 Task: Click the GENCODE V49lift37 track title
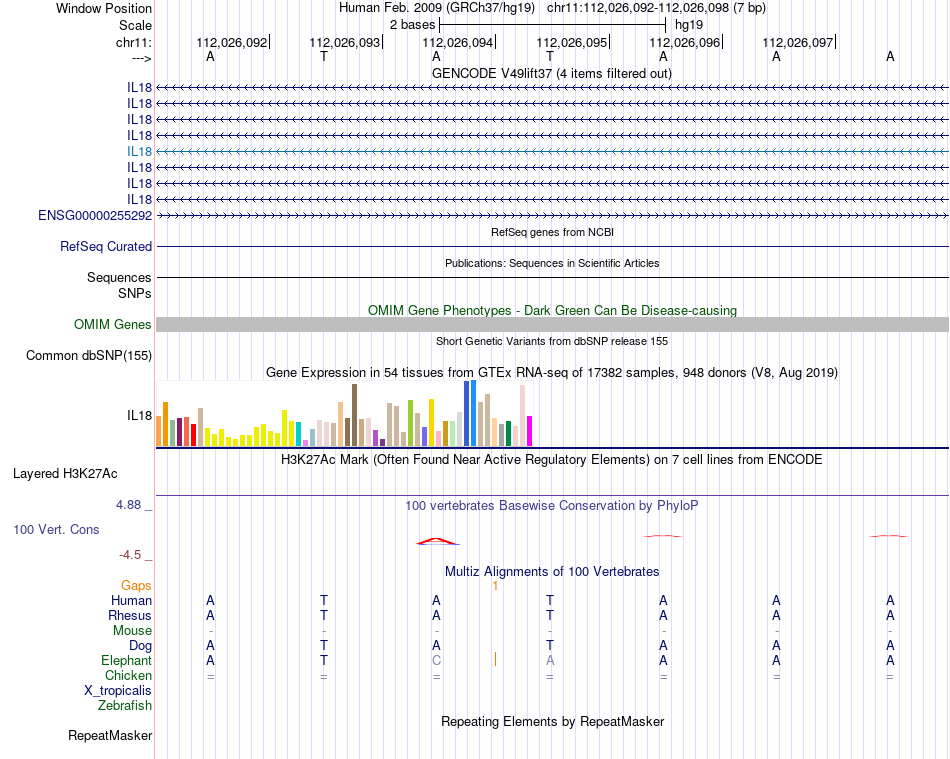(552, 73)
